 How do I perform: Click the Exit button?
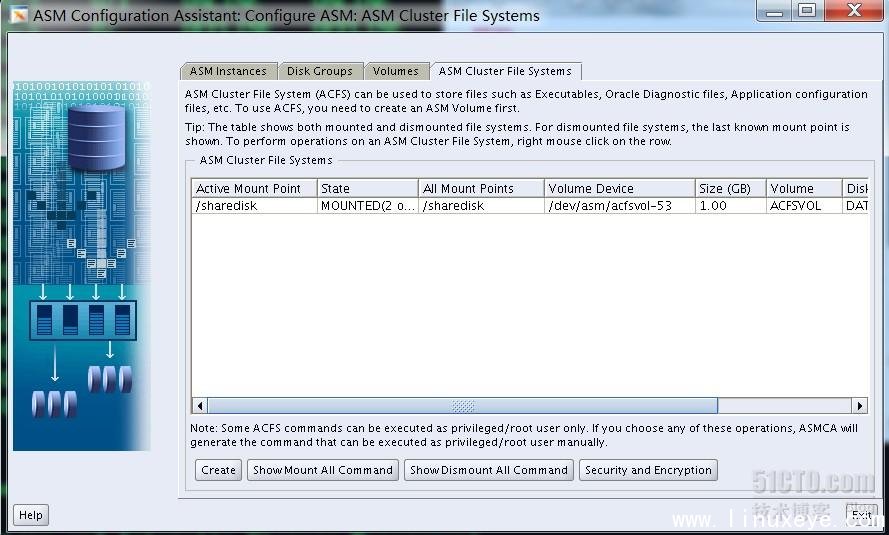coord(861,515)
